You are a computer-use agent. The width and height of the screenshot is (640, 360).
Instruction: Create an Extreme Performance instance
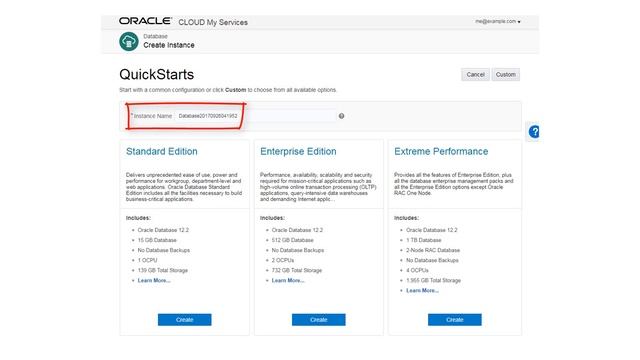pyautogui.click(x=455, y=320)
